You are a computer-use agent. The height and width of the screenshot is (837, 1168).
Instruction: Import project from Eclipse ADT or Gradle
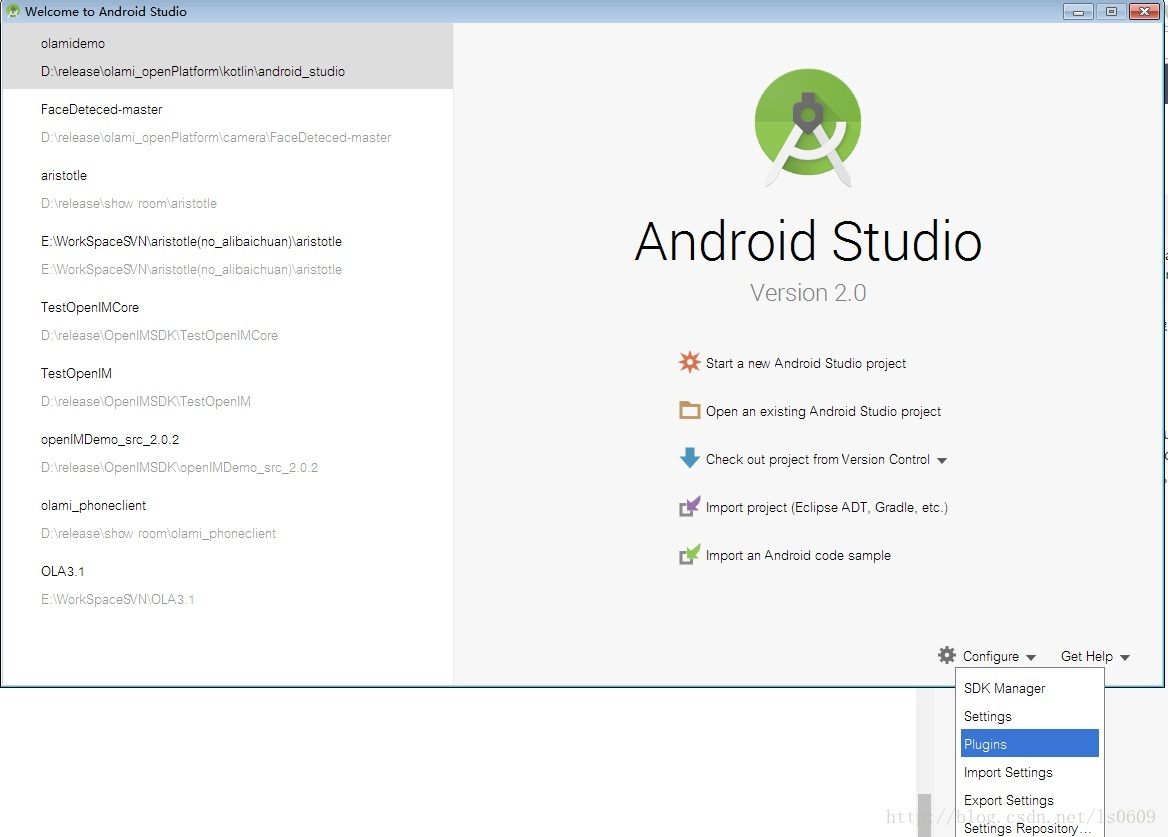(827, 507)
